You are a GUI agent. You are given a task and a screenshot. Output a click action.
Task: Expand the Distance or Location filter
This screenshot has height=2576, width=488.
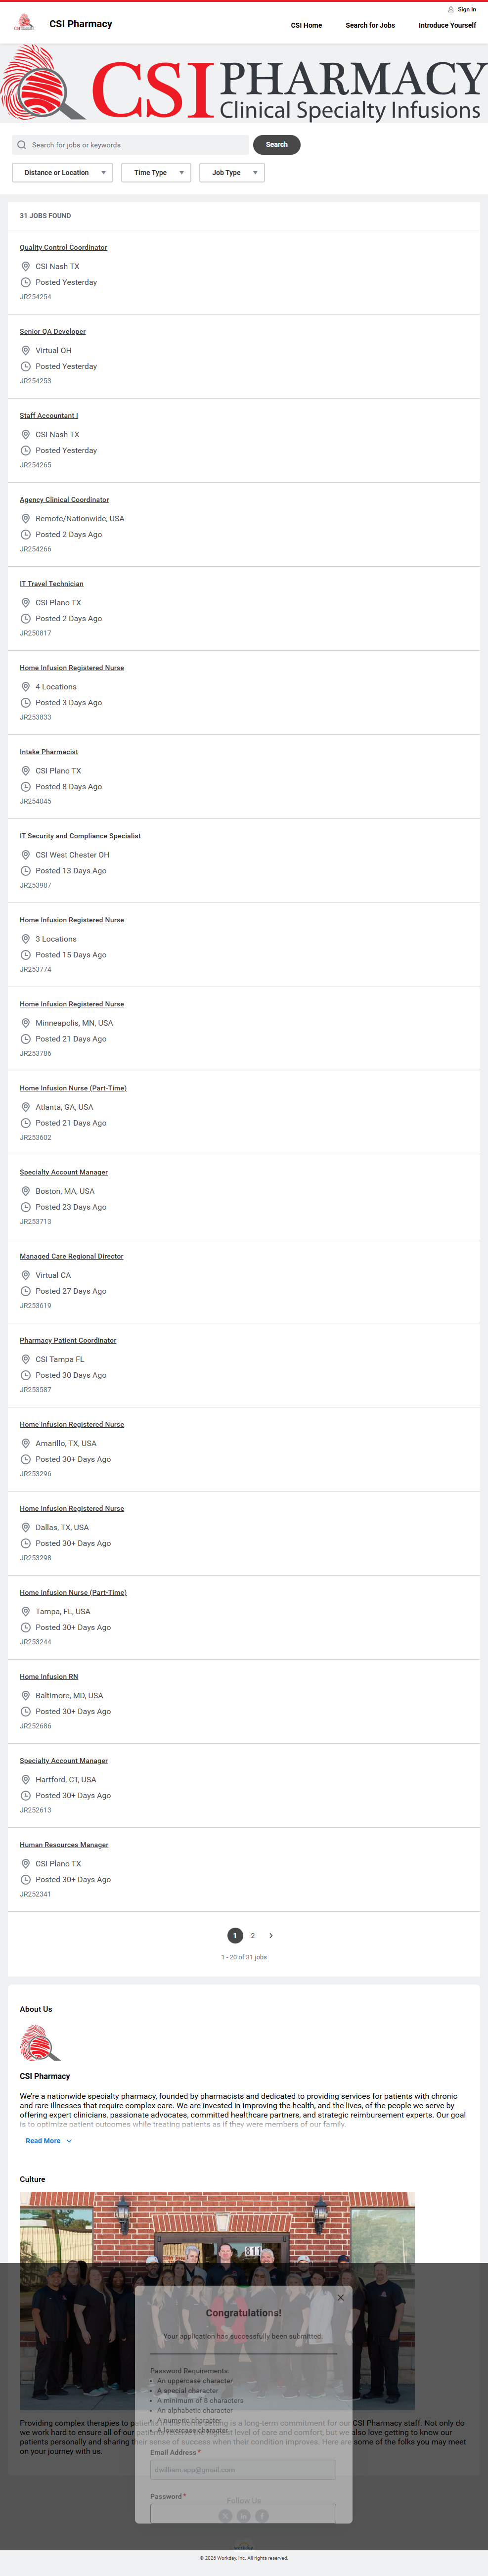(x=62, y=173)
